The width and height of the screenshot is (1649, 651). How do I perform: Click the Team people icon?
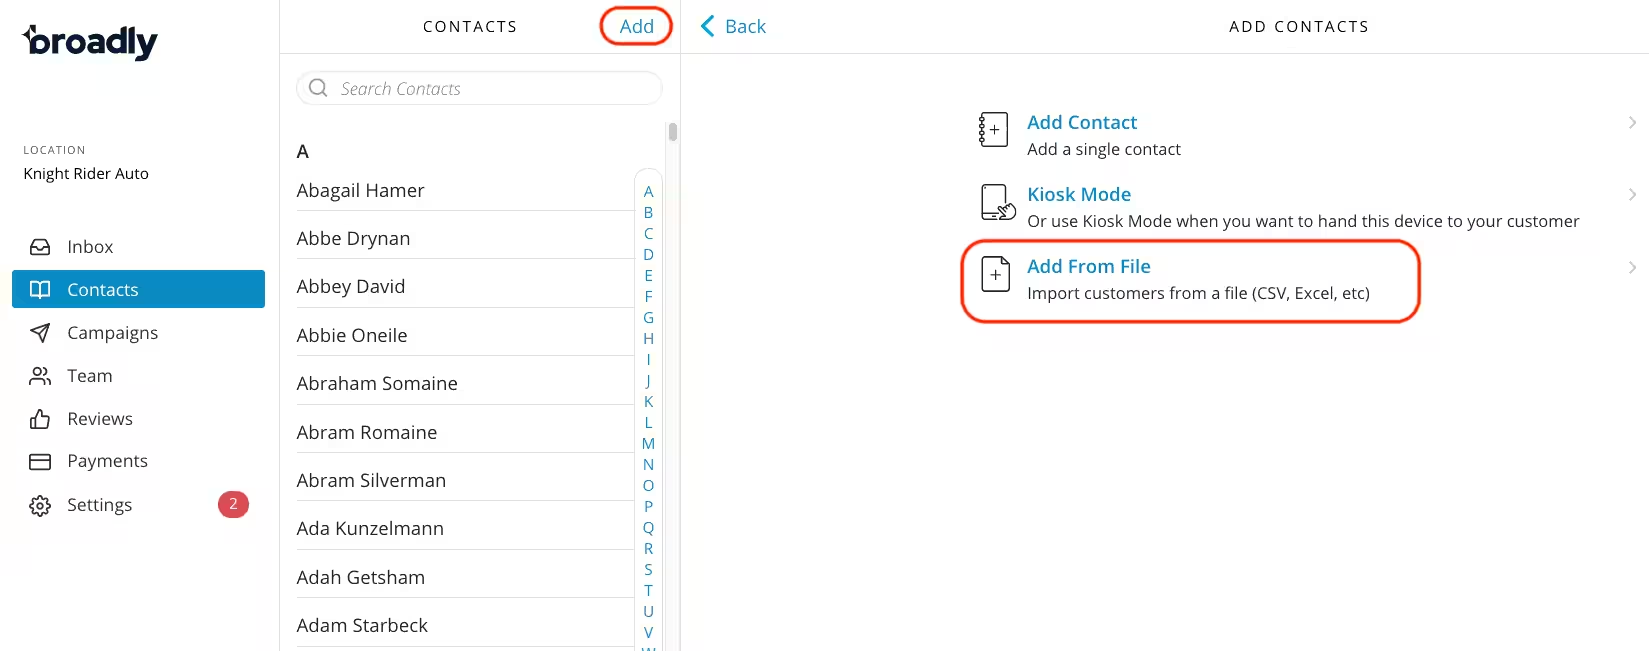(x=40, y=376)
